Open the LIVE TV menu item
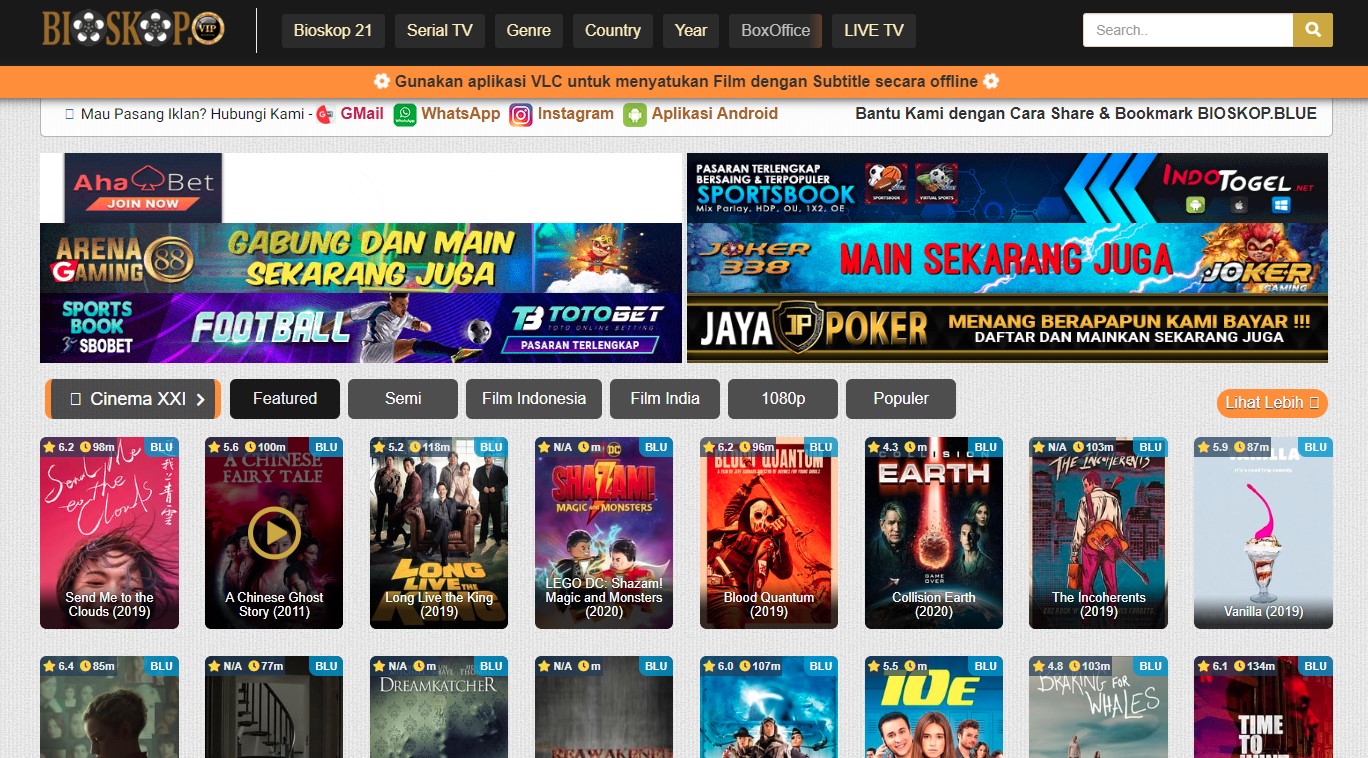 pos(874,30)
